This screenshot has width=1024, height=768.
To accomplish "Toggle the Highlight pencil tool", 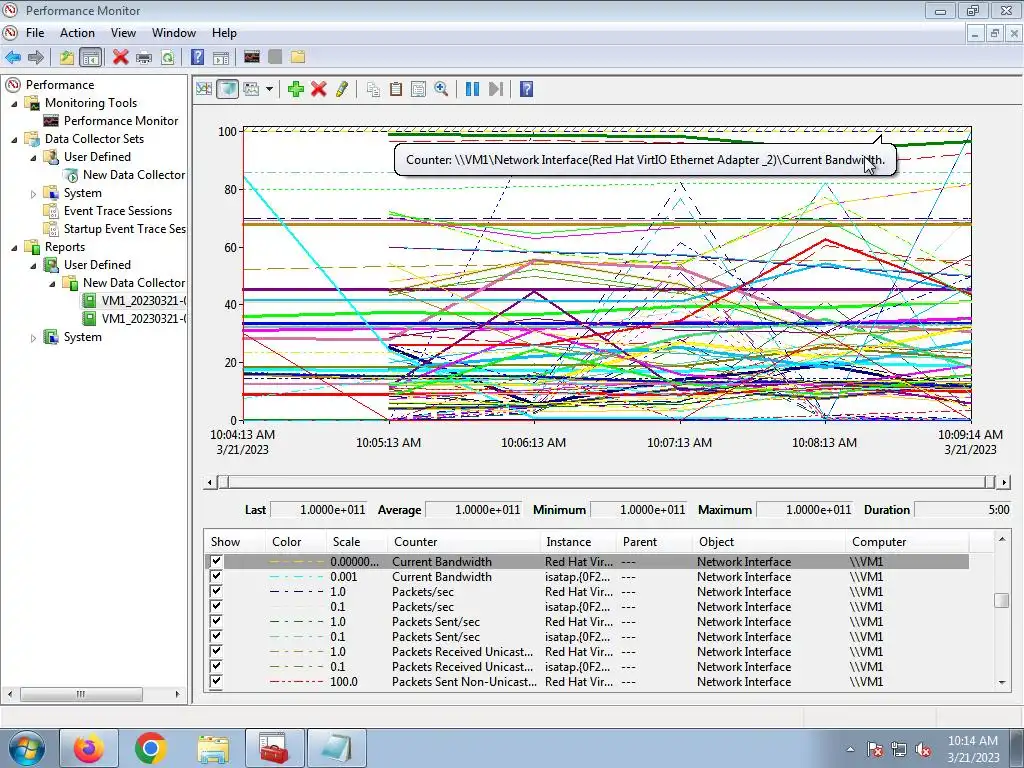I will coord(342,89).
